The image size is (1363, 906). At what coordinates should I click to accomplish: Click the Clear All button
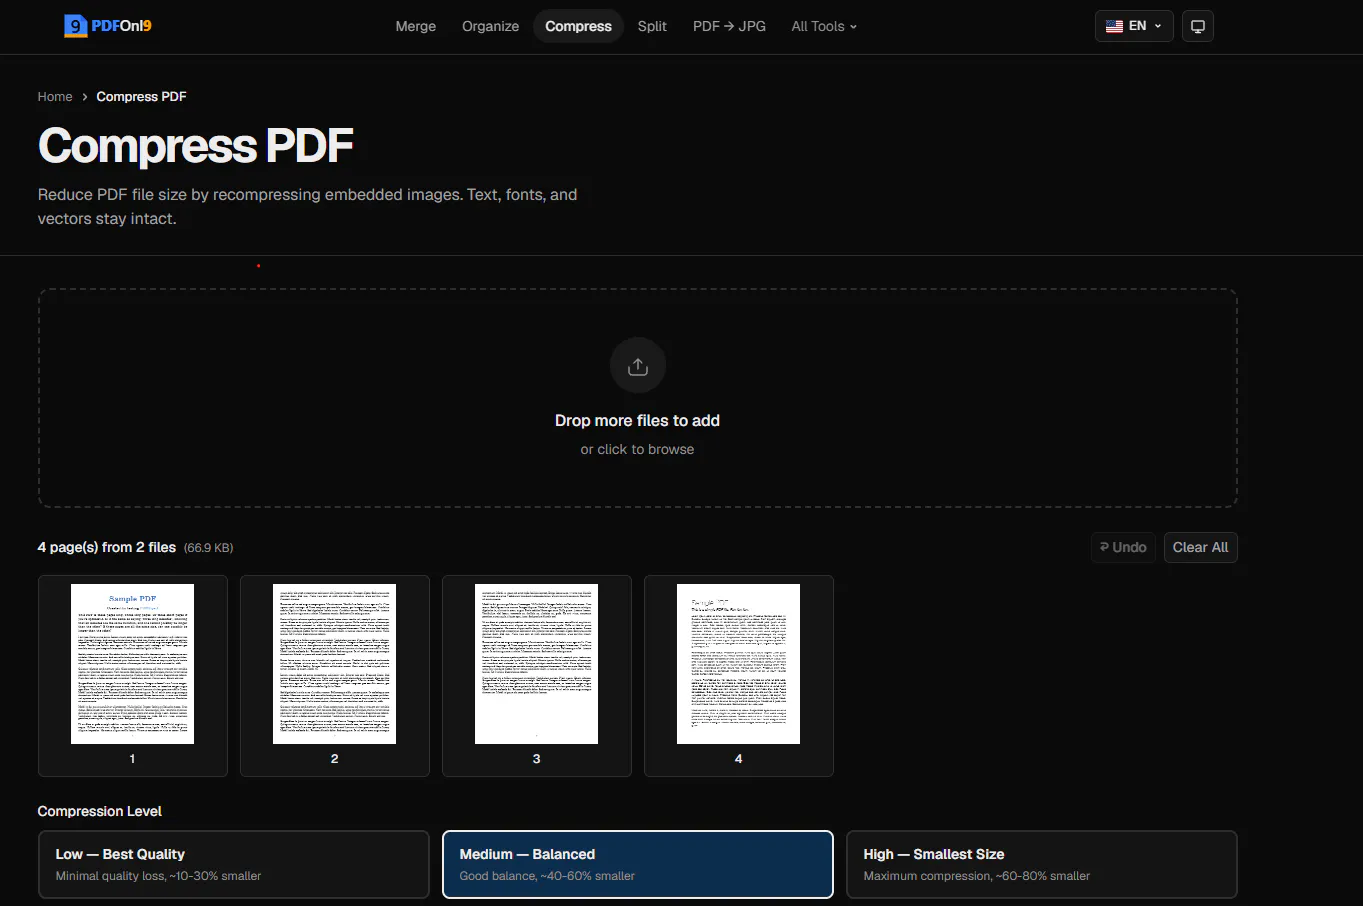click(x=1200, y=547)
